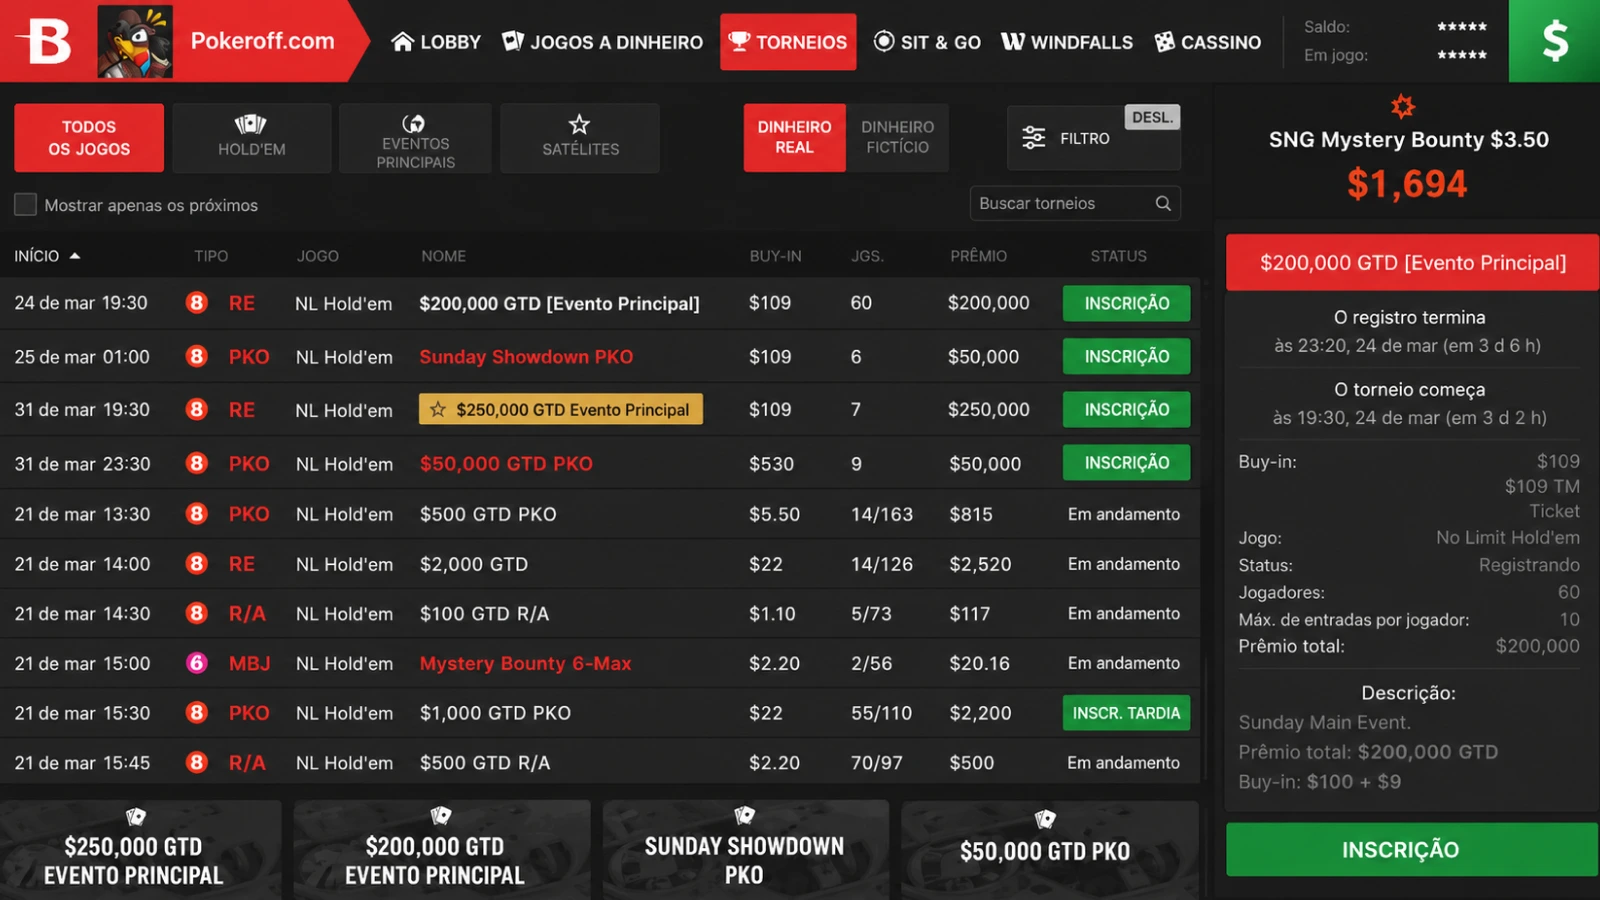Select Dinheiro Fictício mode

click(x=897, y=137)
